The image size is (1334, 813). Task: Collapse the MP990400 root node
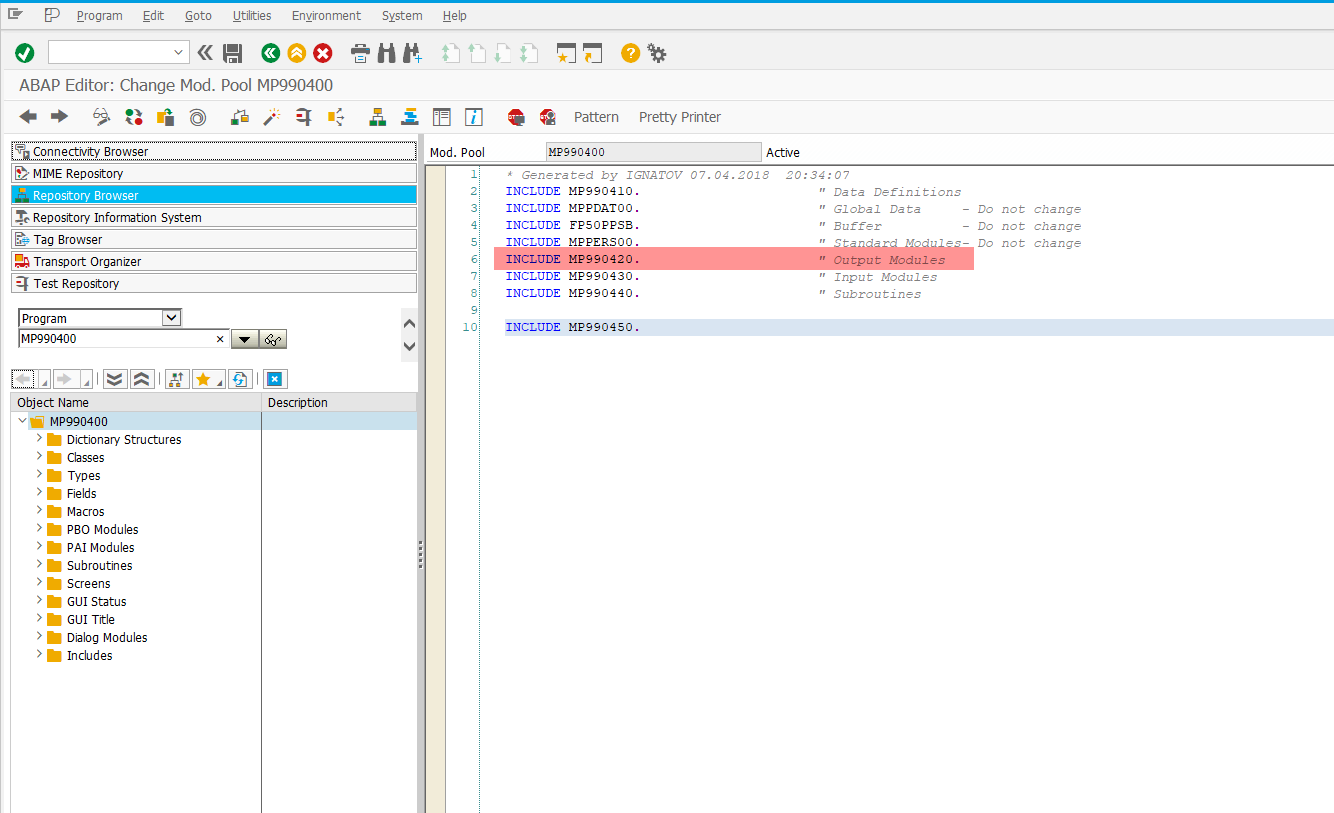22,421
